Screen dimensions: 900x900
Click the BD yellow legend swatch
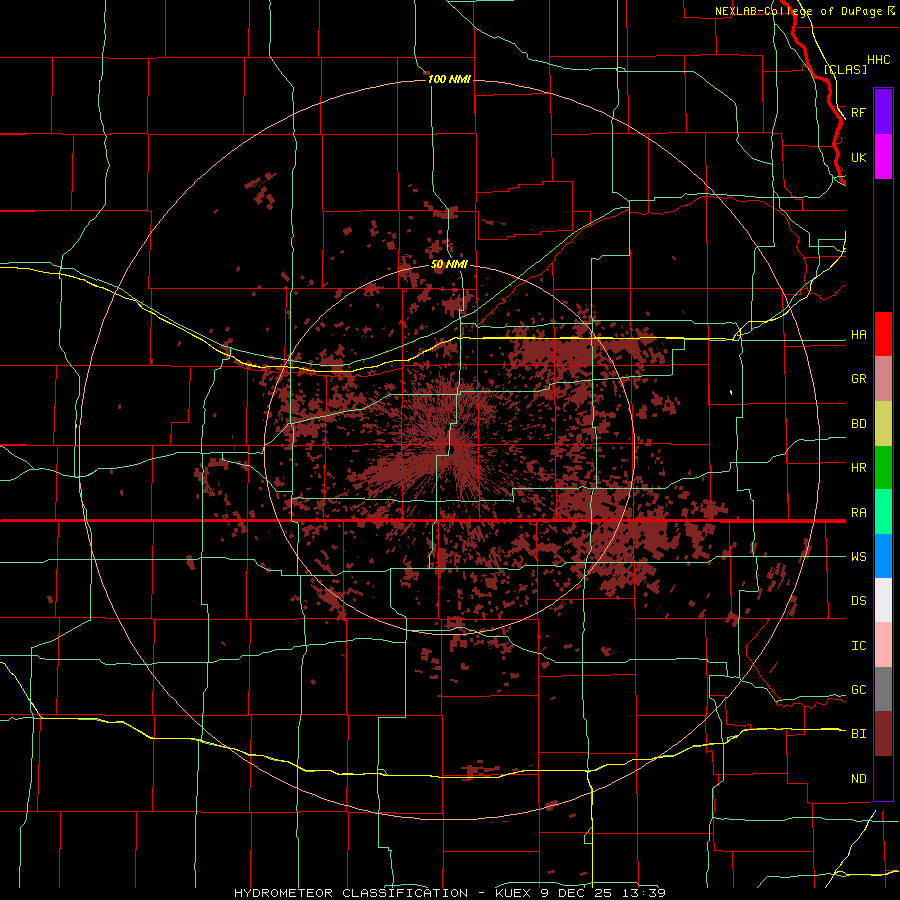click(x=883, y=424)
